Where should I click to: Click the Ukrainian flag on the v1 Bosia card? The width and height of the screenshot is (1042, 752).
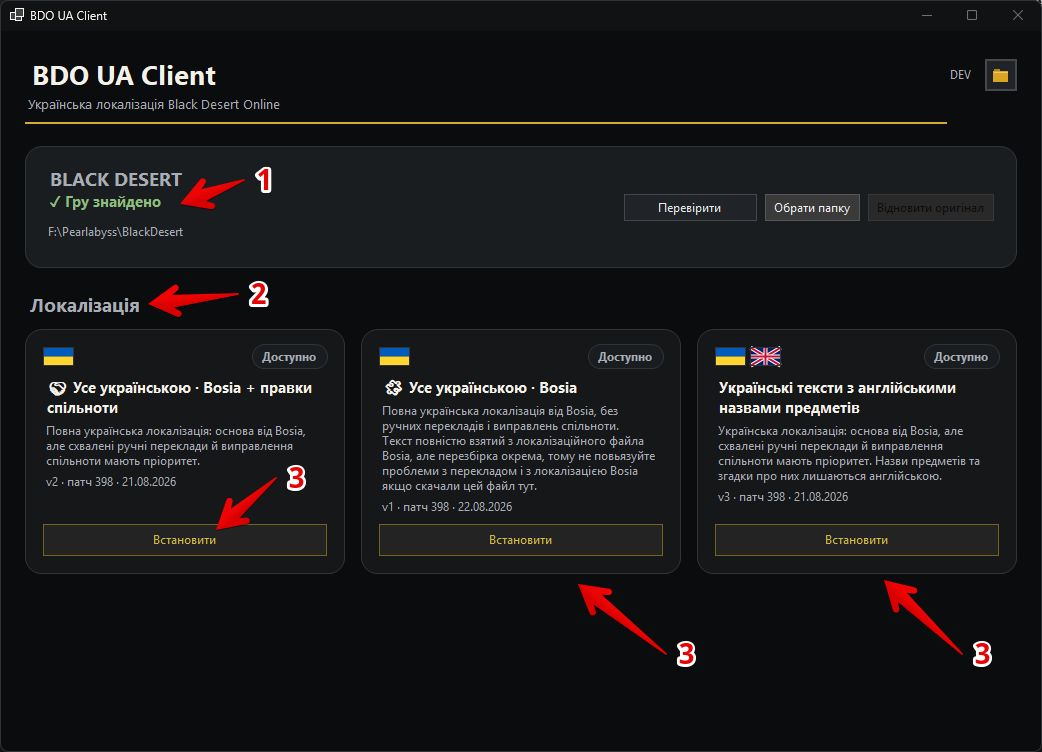394,356
